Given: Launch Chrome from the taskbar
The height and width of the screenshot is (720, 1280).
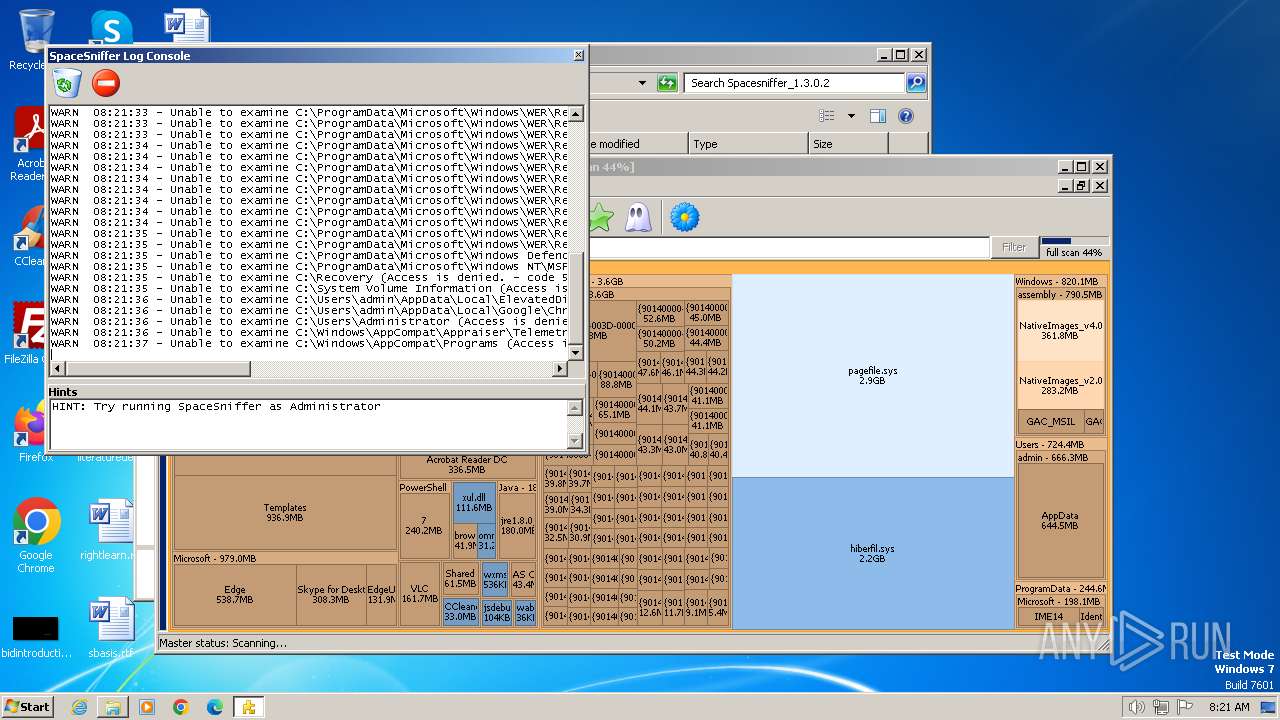Looking at the screenshot, I should pos(181,707).
